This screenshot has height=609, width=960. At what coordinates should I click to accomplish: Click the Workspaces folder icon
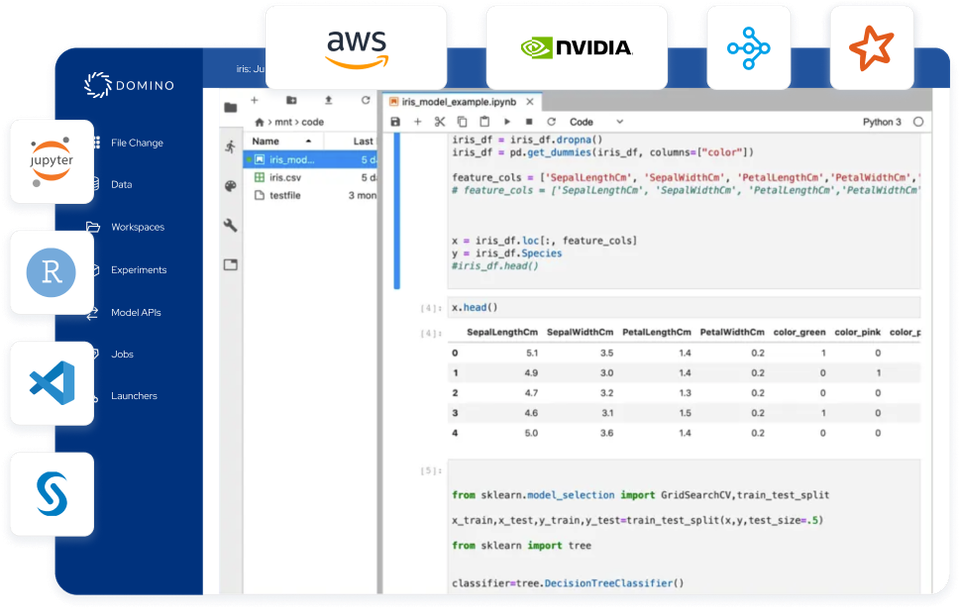point(93,227)
